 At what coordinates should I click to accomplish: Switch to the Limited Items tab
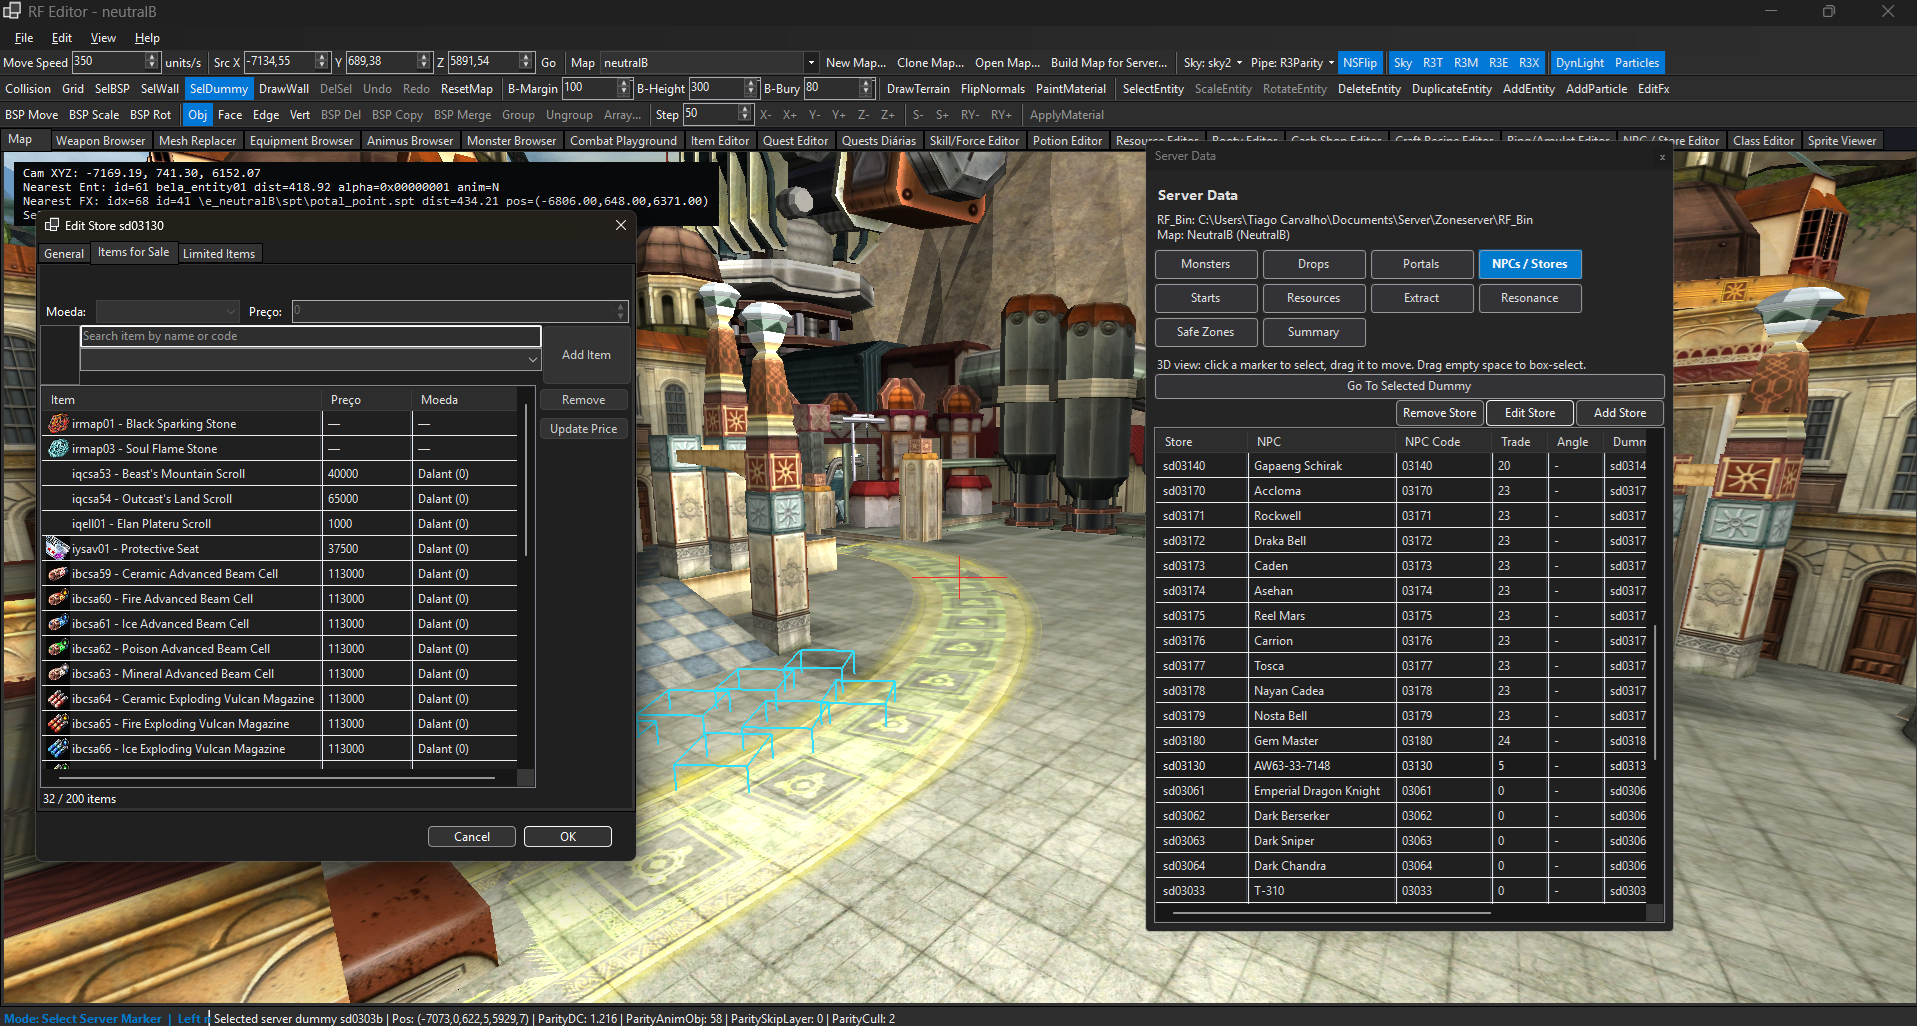click(x=219, y=254)
